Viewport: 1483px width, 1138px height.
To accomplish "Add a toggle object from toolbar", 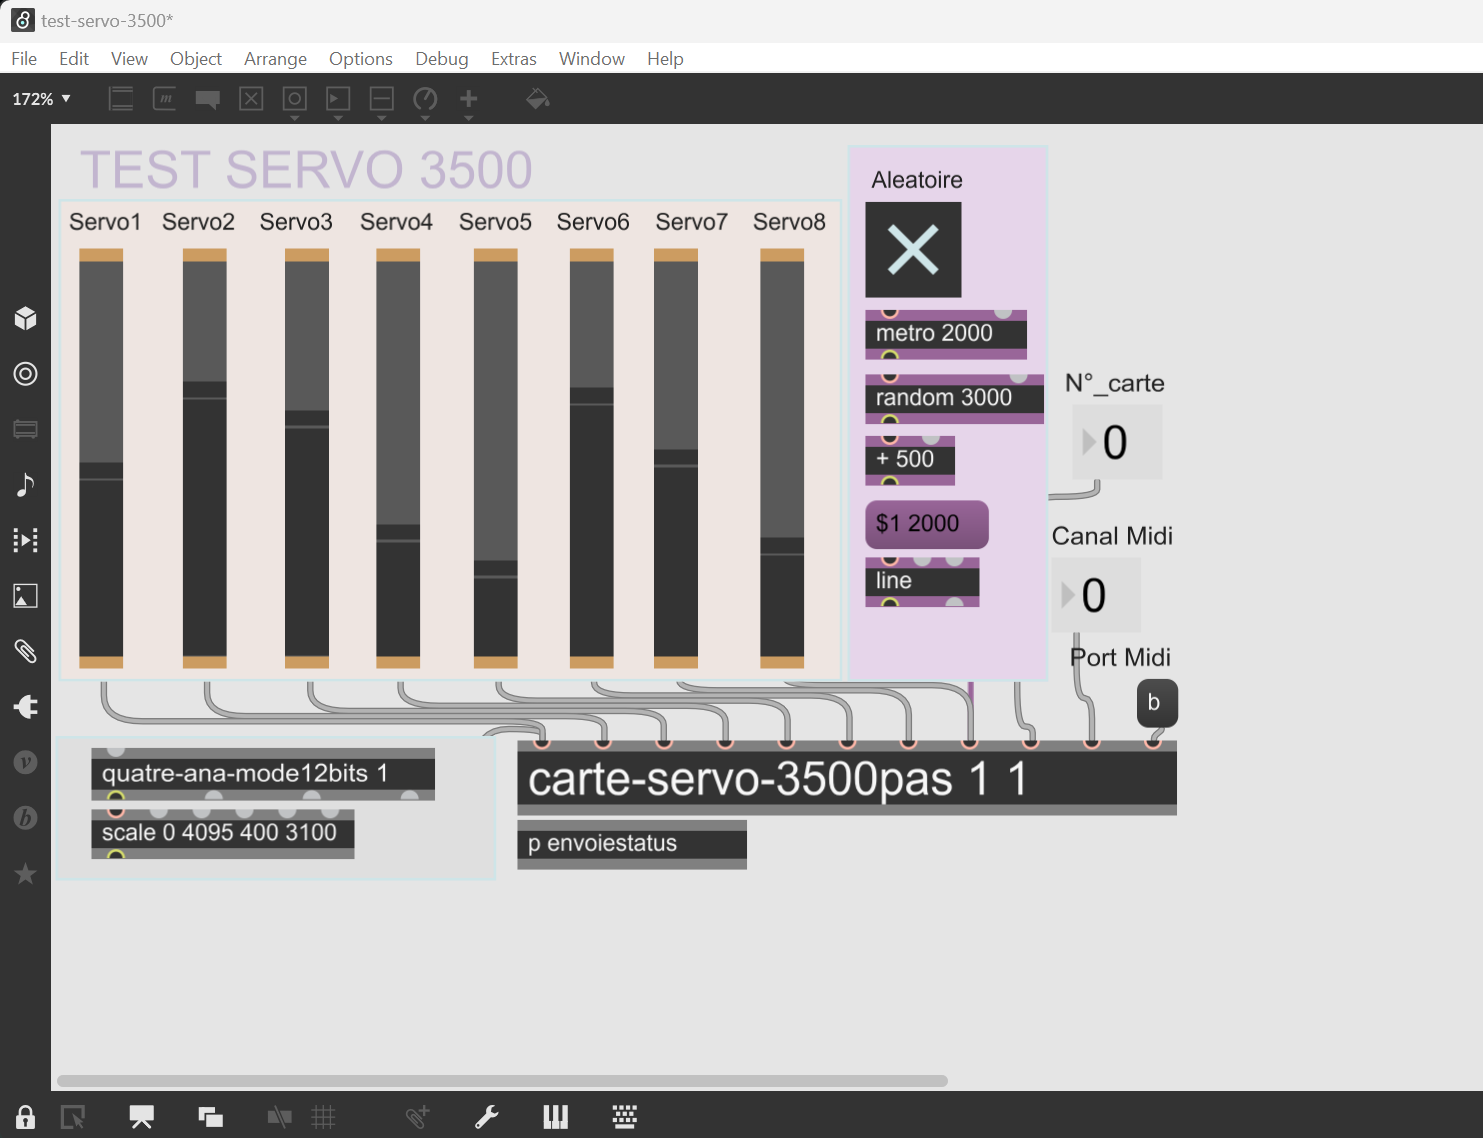I will click(x=251, y=99).
